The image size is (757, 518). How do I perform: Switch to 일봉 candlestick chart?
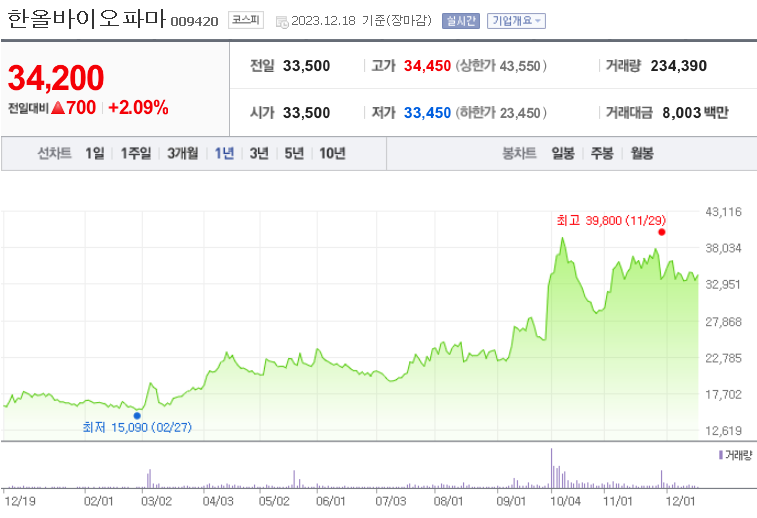563,154
